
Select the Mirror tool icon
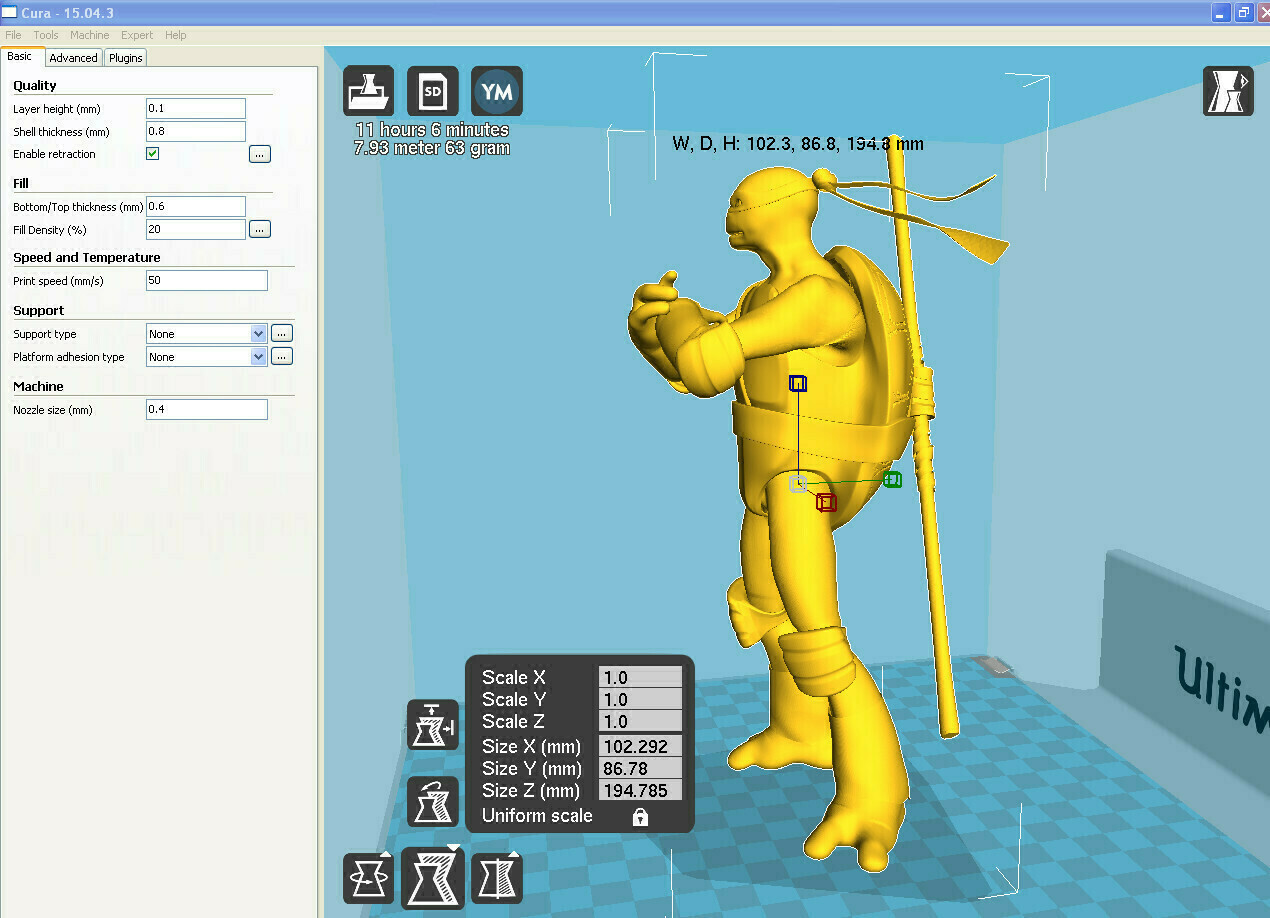(497, 878)
